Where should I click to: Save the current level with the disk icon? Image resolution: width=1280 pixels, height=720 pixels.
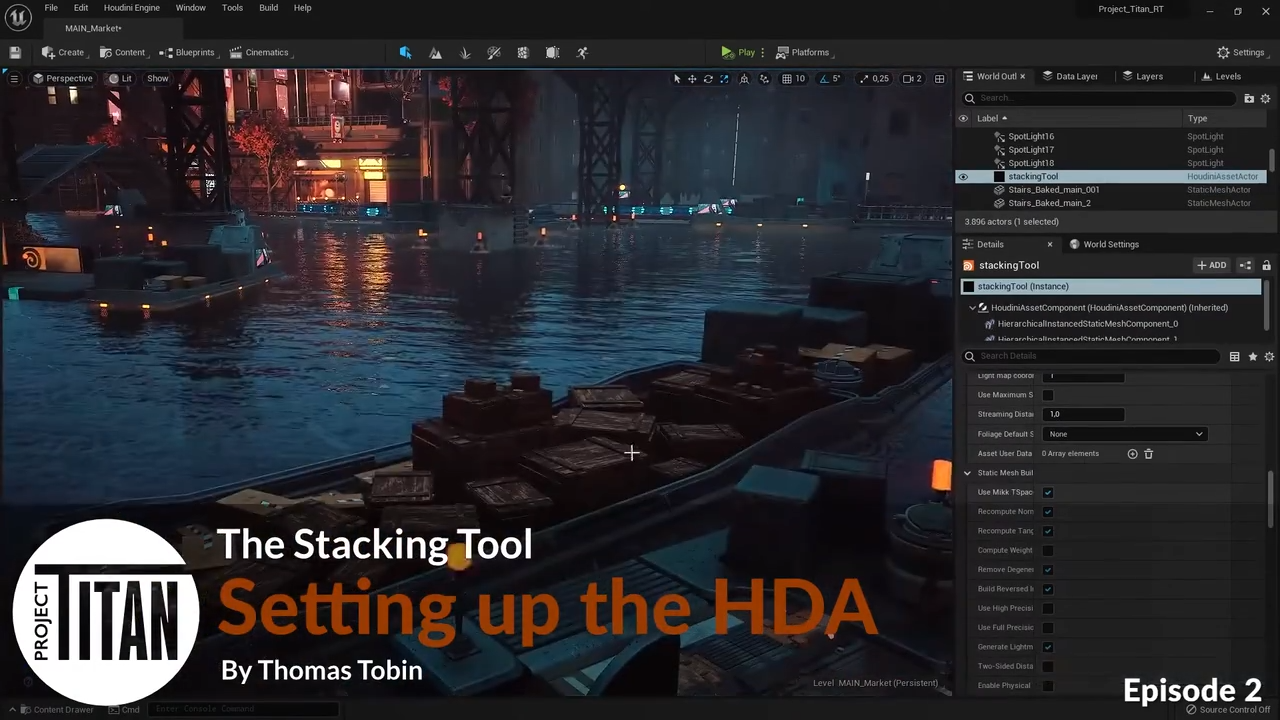(15, 52)
